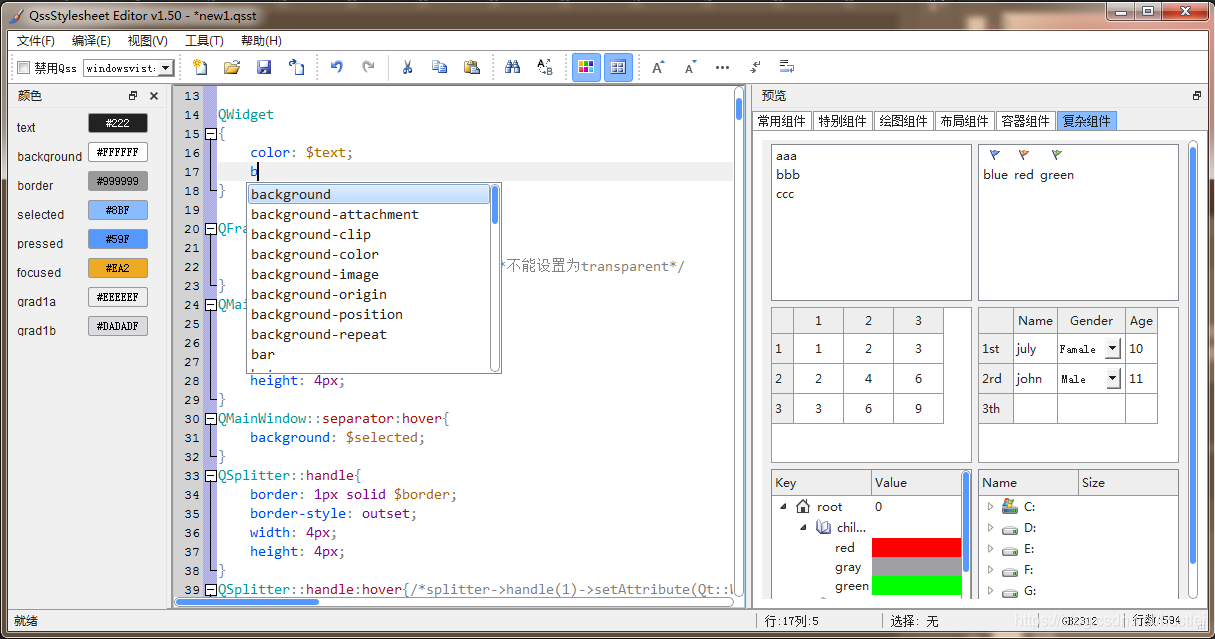Click the Gender column header
The width and height of the screenshot is (1215, 639).
pyautogui.click(x=1091, y=321)
